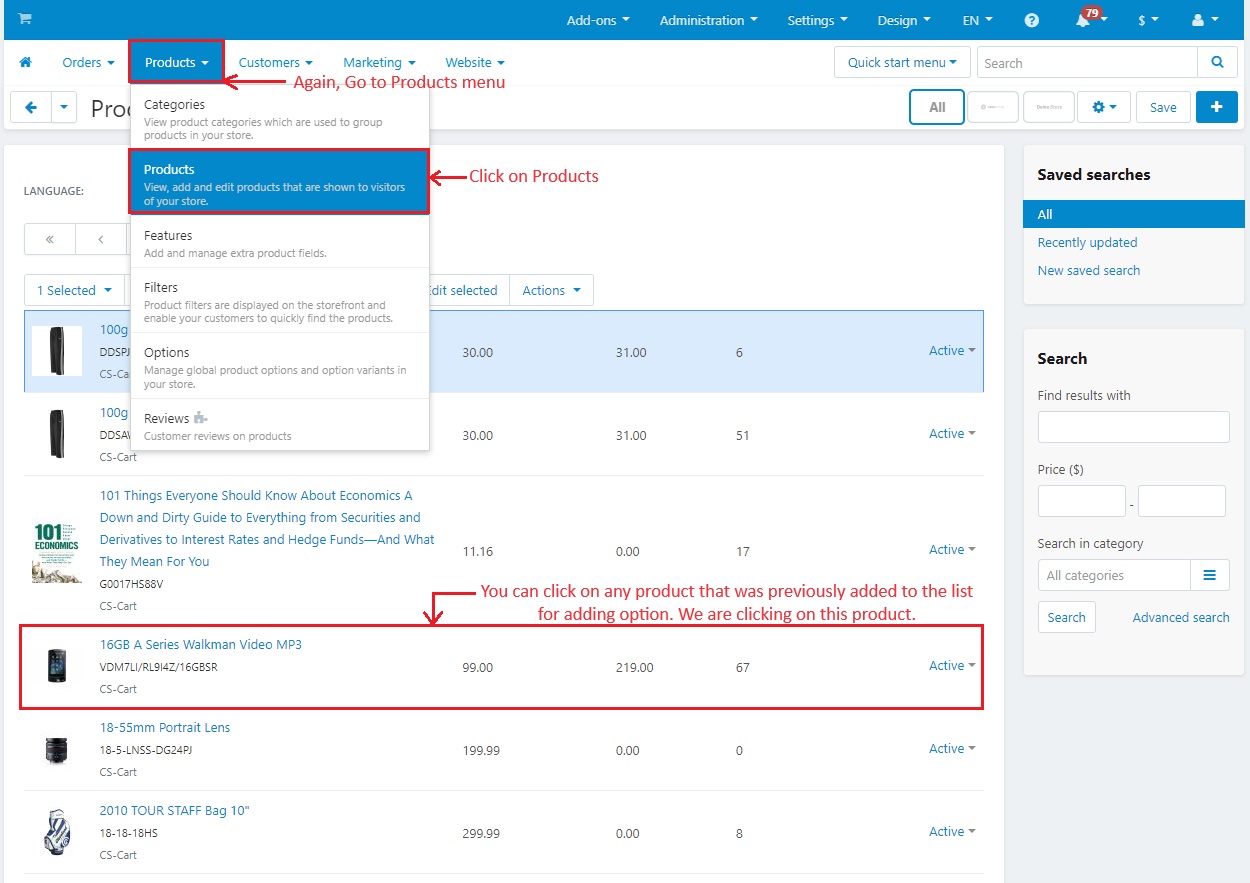Click the shopping cart icon in top bar

[x=25, y=19]
